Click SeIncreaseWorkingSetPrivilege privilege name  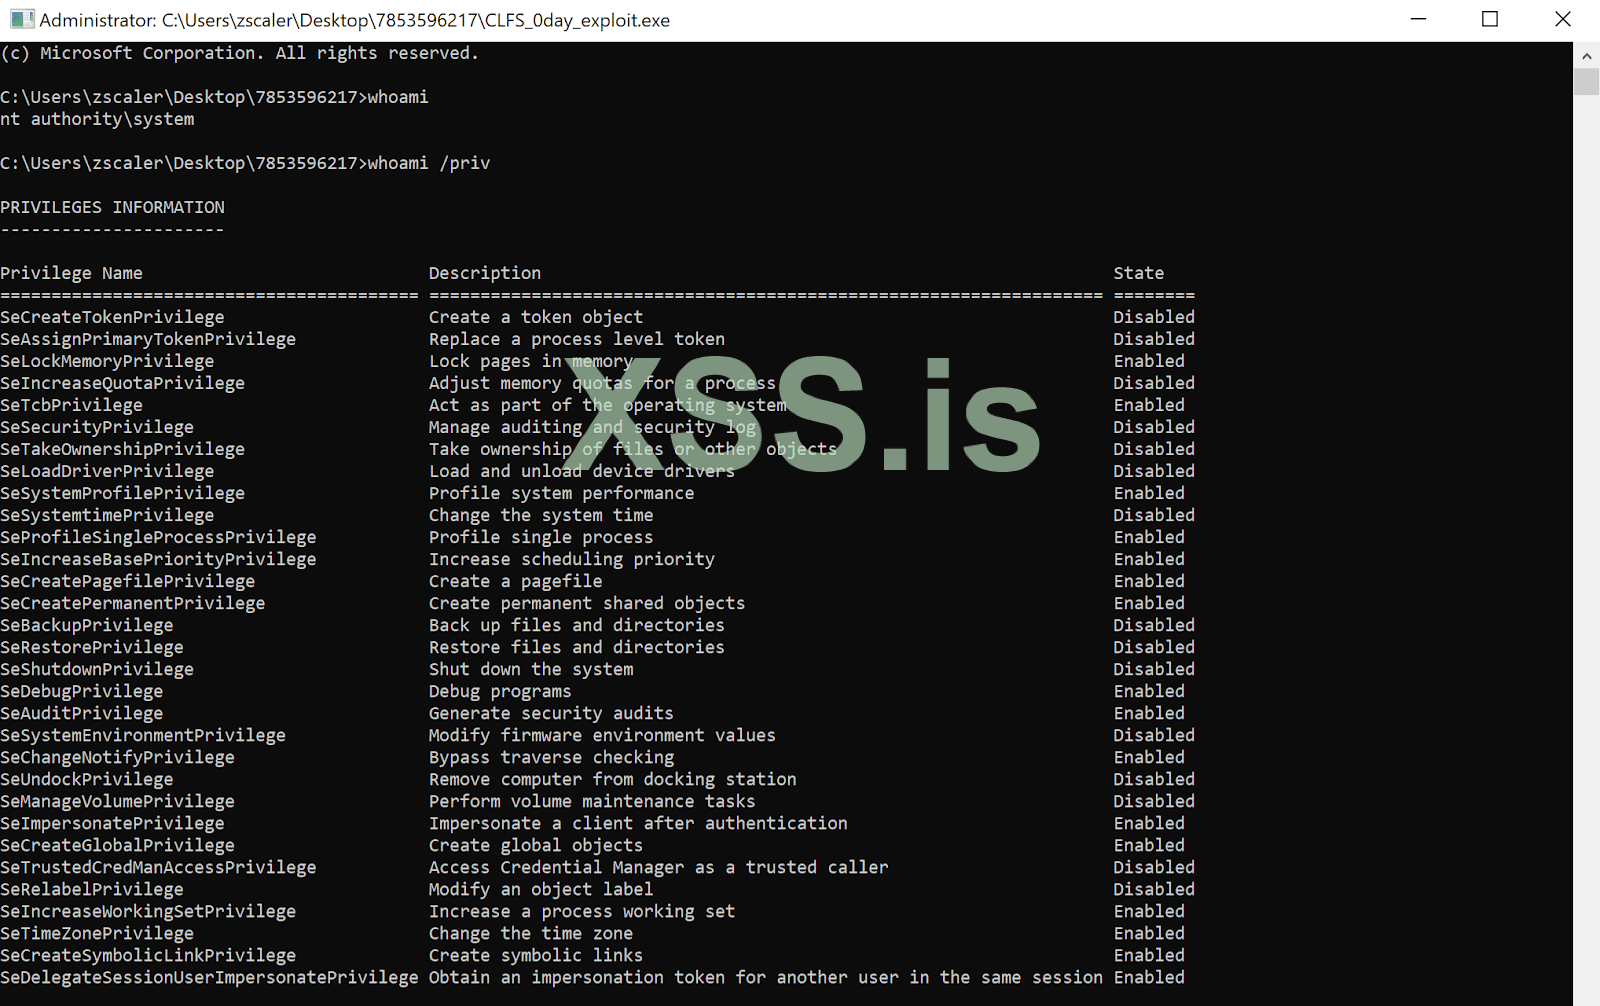point(148,911)
